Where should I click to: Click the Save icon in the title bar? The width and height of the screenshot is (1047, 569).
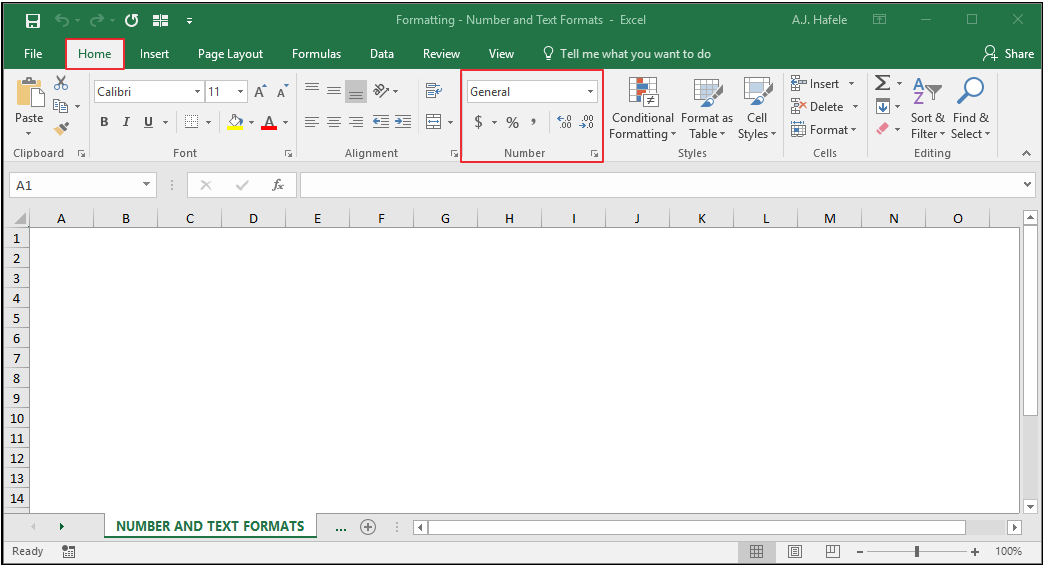point(33,21)
